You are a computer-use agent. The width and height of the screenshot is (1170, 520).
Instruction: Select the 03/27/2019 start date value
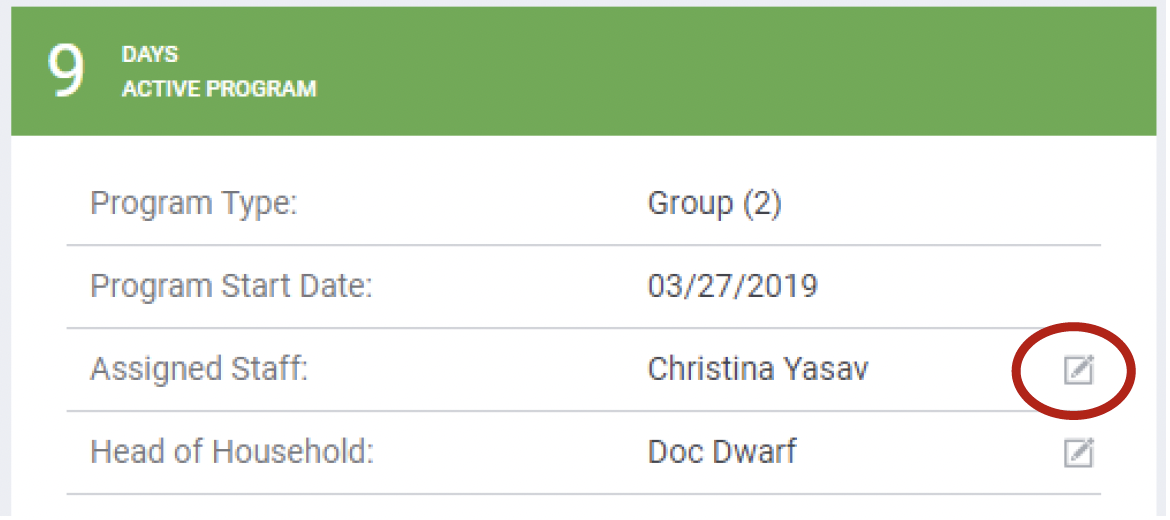click(x=732, y=287)
